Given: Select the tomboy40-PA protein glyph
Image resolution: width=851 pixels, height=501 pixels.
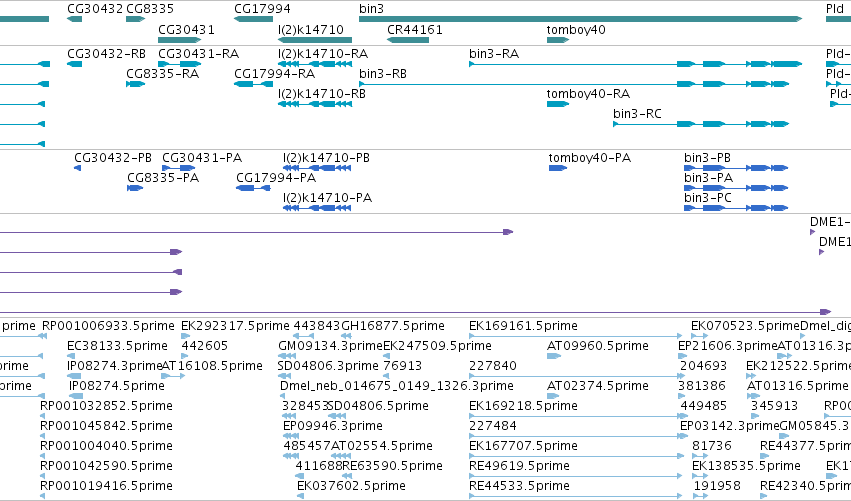Looking at the screenshot, I should coord(558,168).
